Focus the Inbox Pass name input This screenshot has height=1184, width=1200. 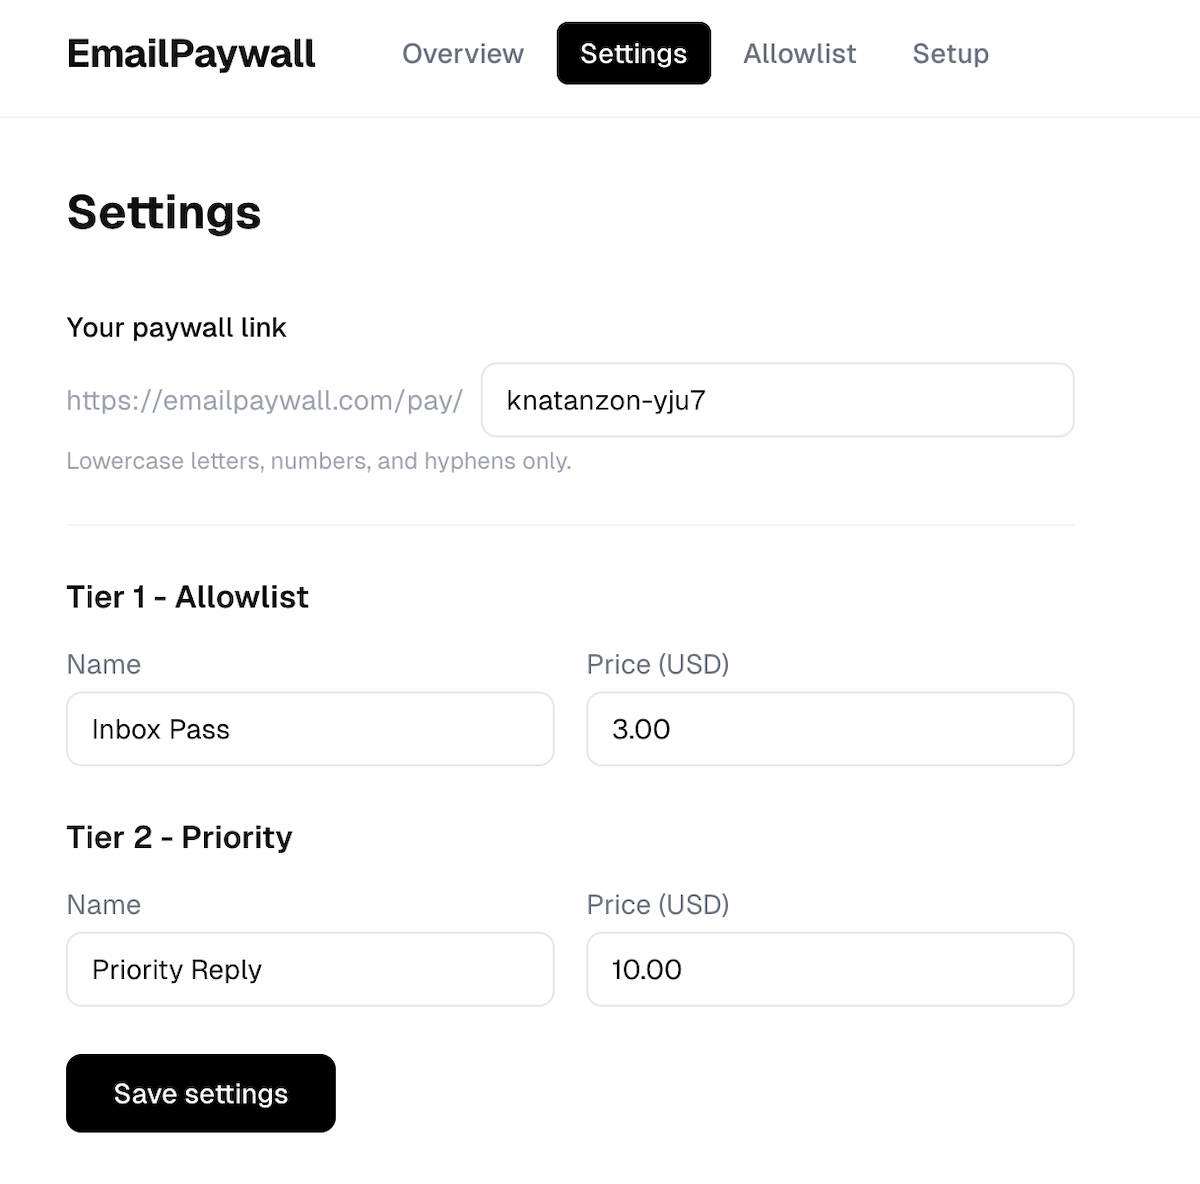[x=310, y=729]
